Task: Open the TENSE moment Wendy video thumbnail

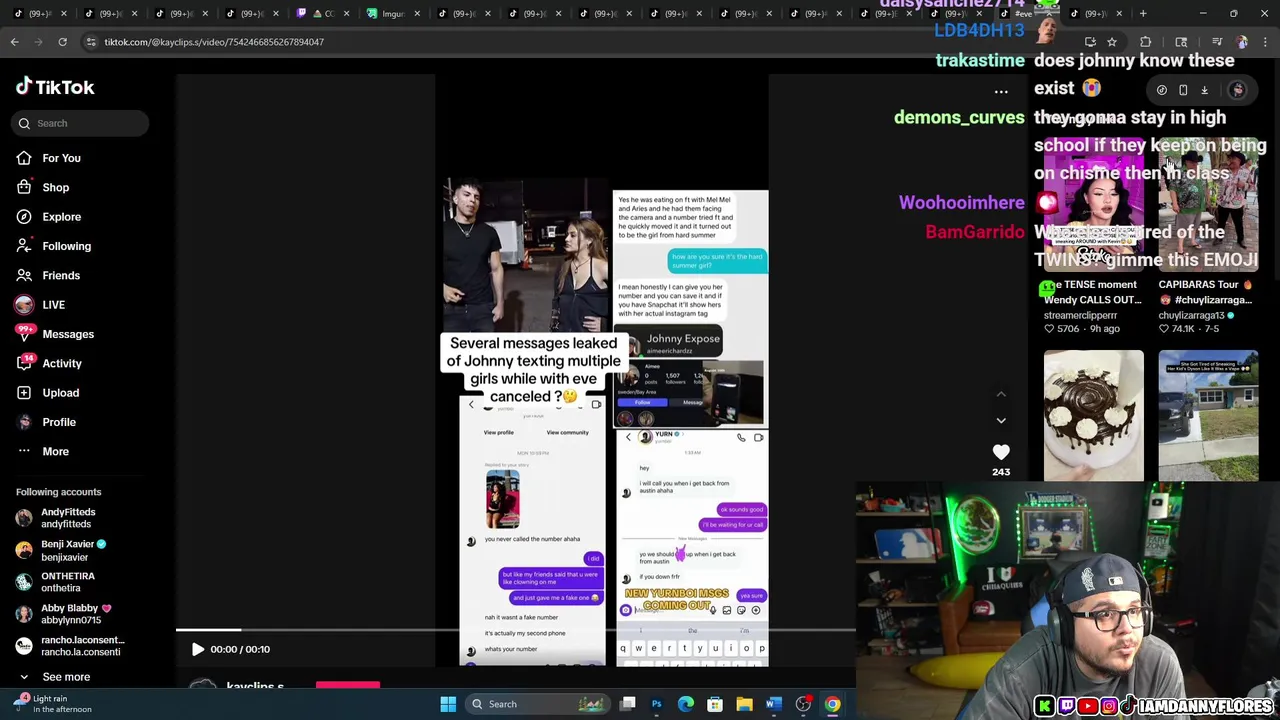Action: (1093, 205)
